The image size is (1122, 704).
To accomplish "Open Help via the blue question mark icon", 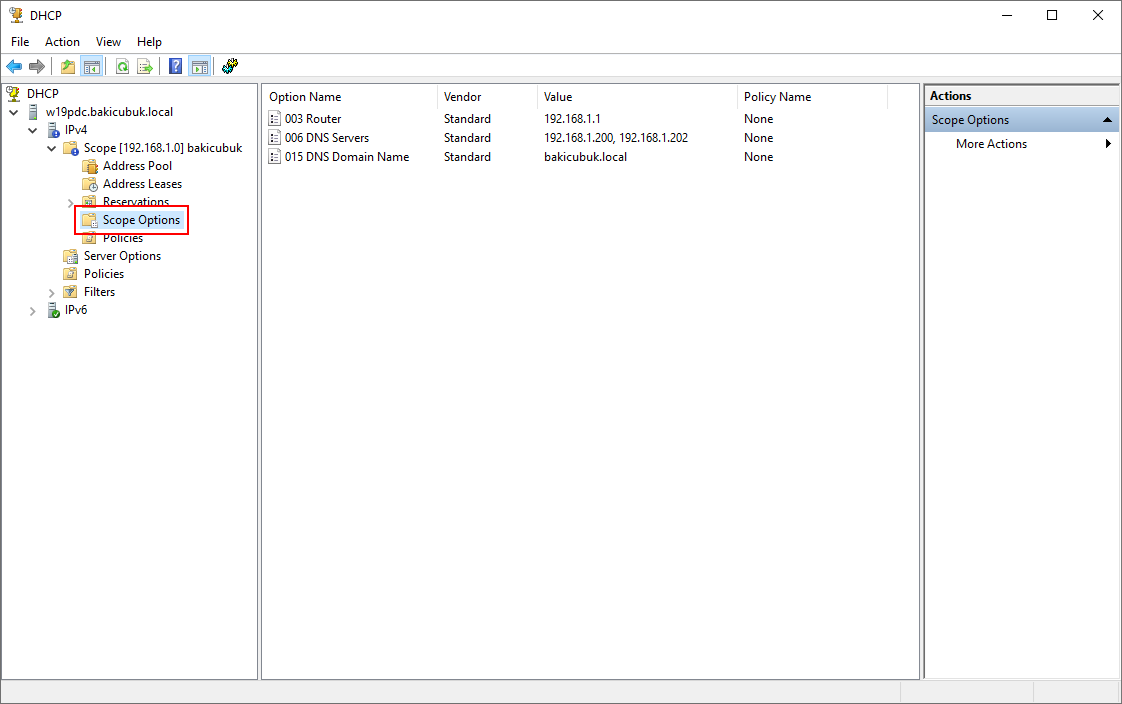I will (175, 67).
